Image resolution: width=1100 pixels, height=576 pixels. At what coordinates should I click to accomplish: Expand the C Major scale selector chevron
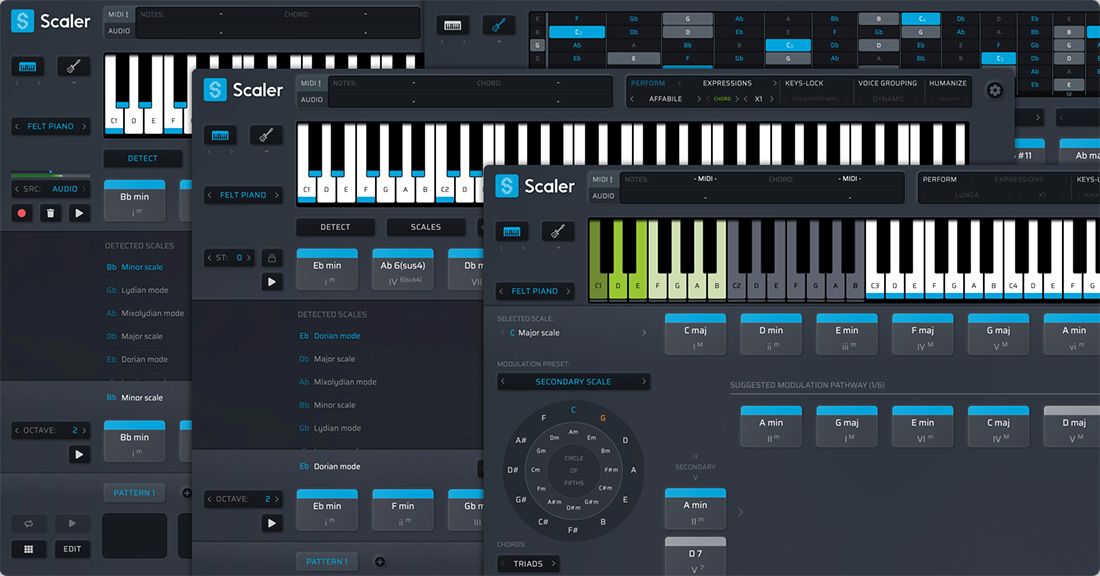point(644,333)
